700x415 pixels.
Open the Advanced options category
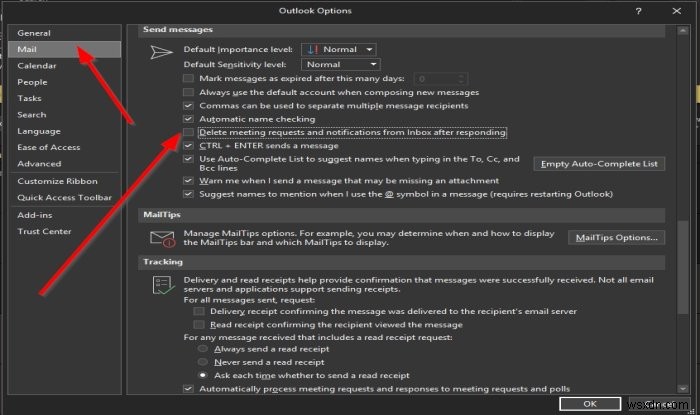tap(64, 164)
